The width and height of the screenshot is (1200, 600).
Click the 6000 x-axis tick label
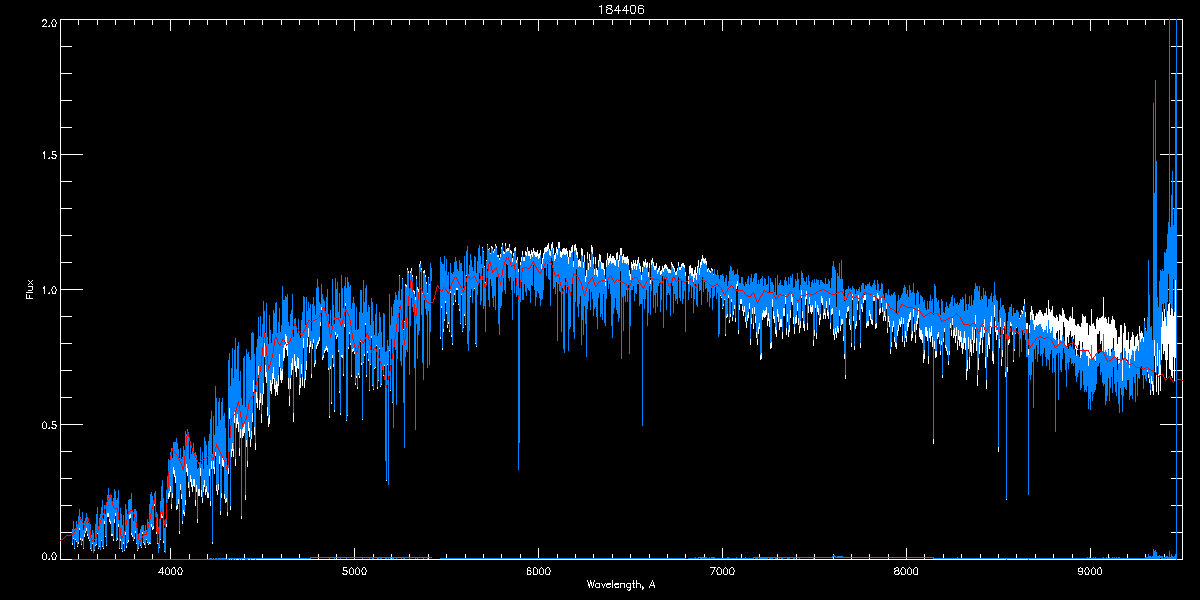pos(538,572)
